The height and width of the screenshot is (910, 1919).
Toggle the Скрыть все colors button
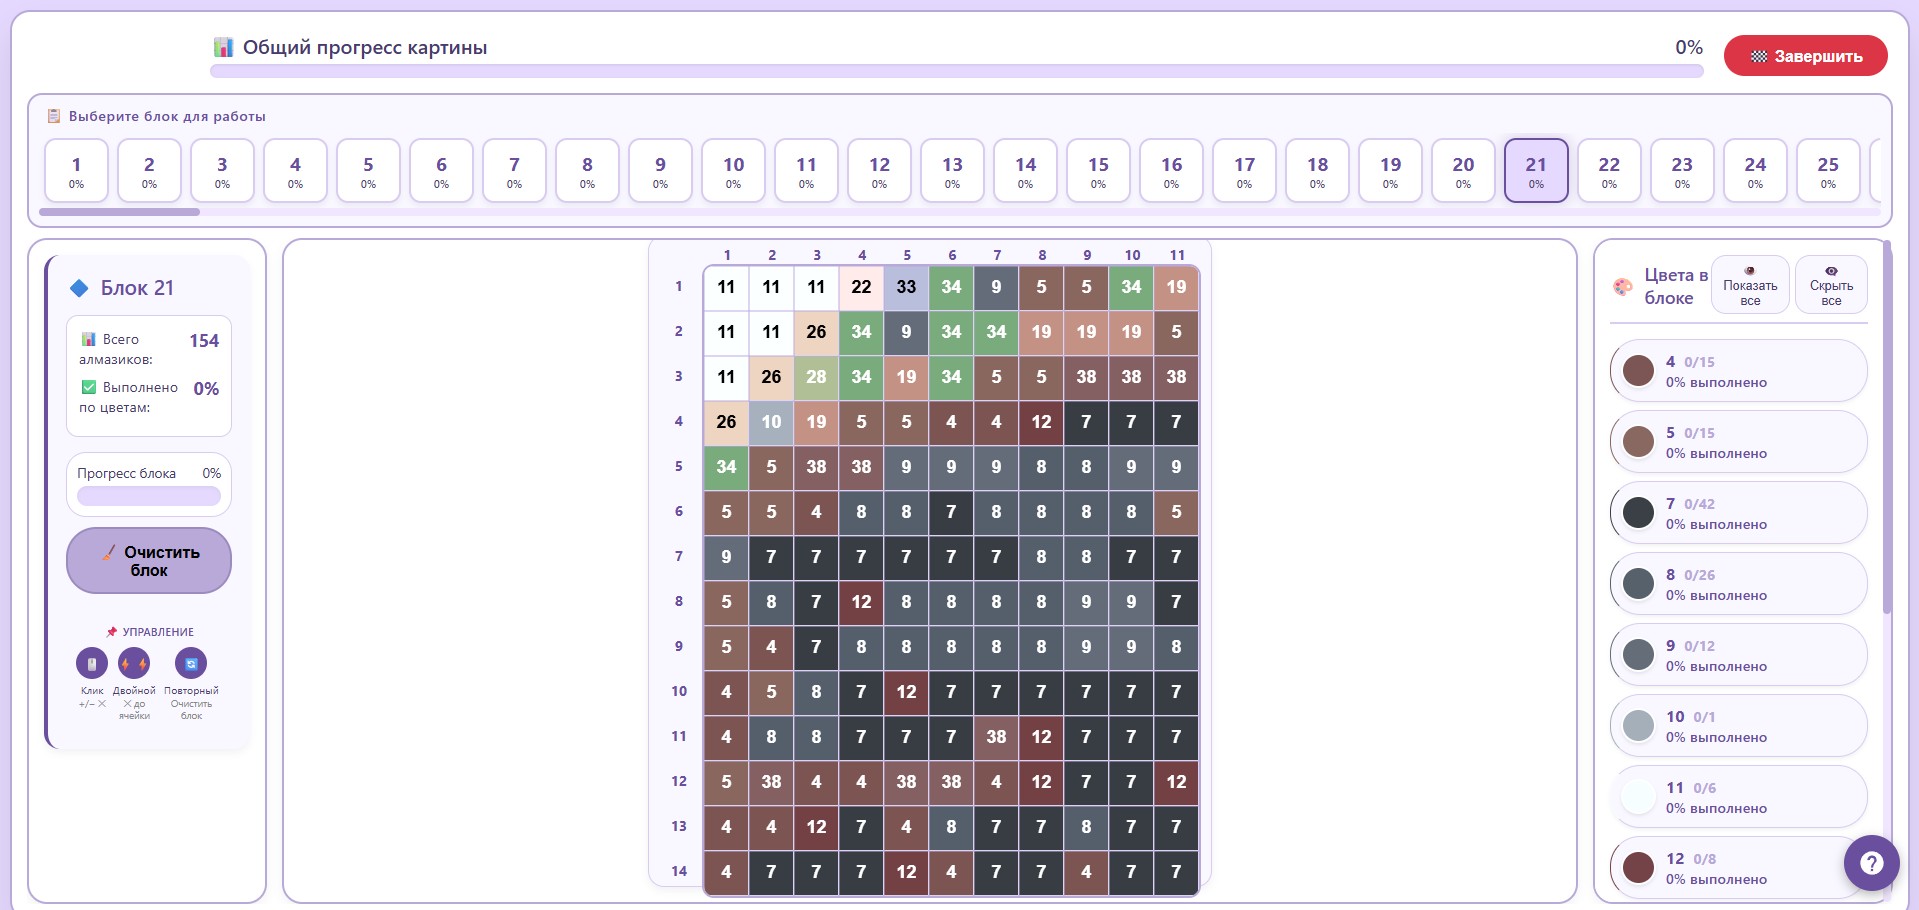(x=1831, y=285)
